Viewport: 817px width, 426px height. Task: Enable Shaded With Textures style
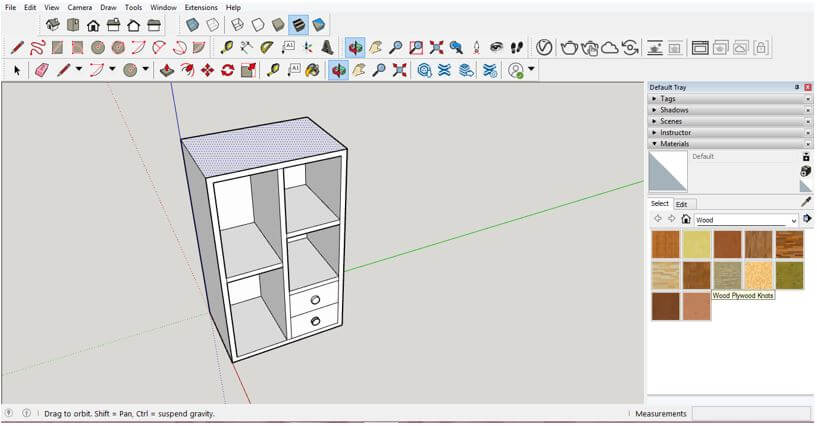(x=298, y=25)
